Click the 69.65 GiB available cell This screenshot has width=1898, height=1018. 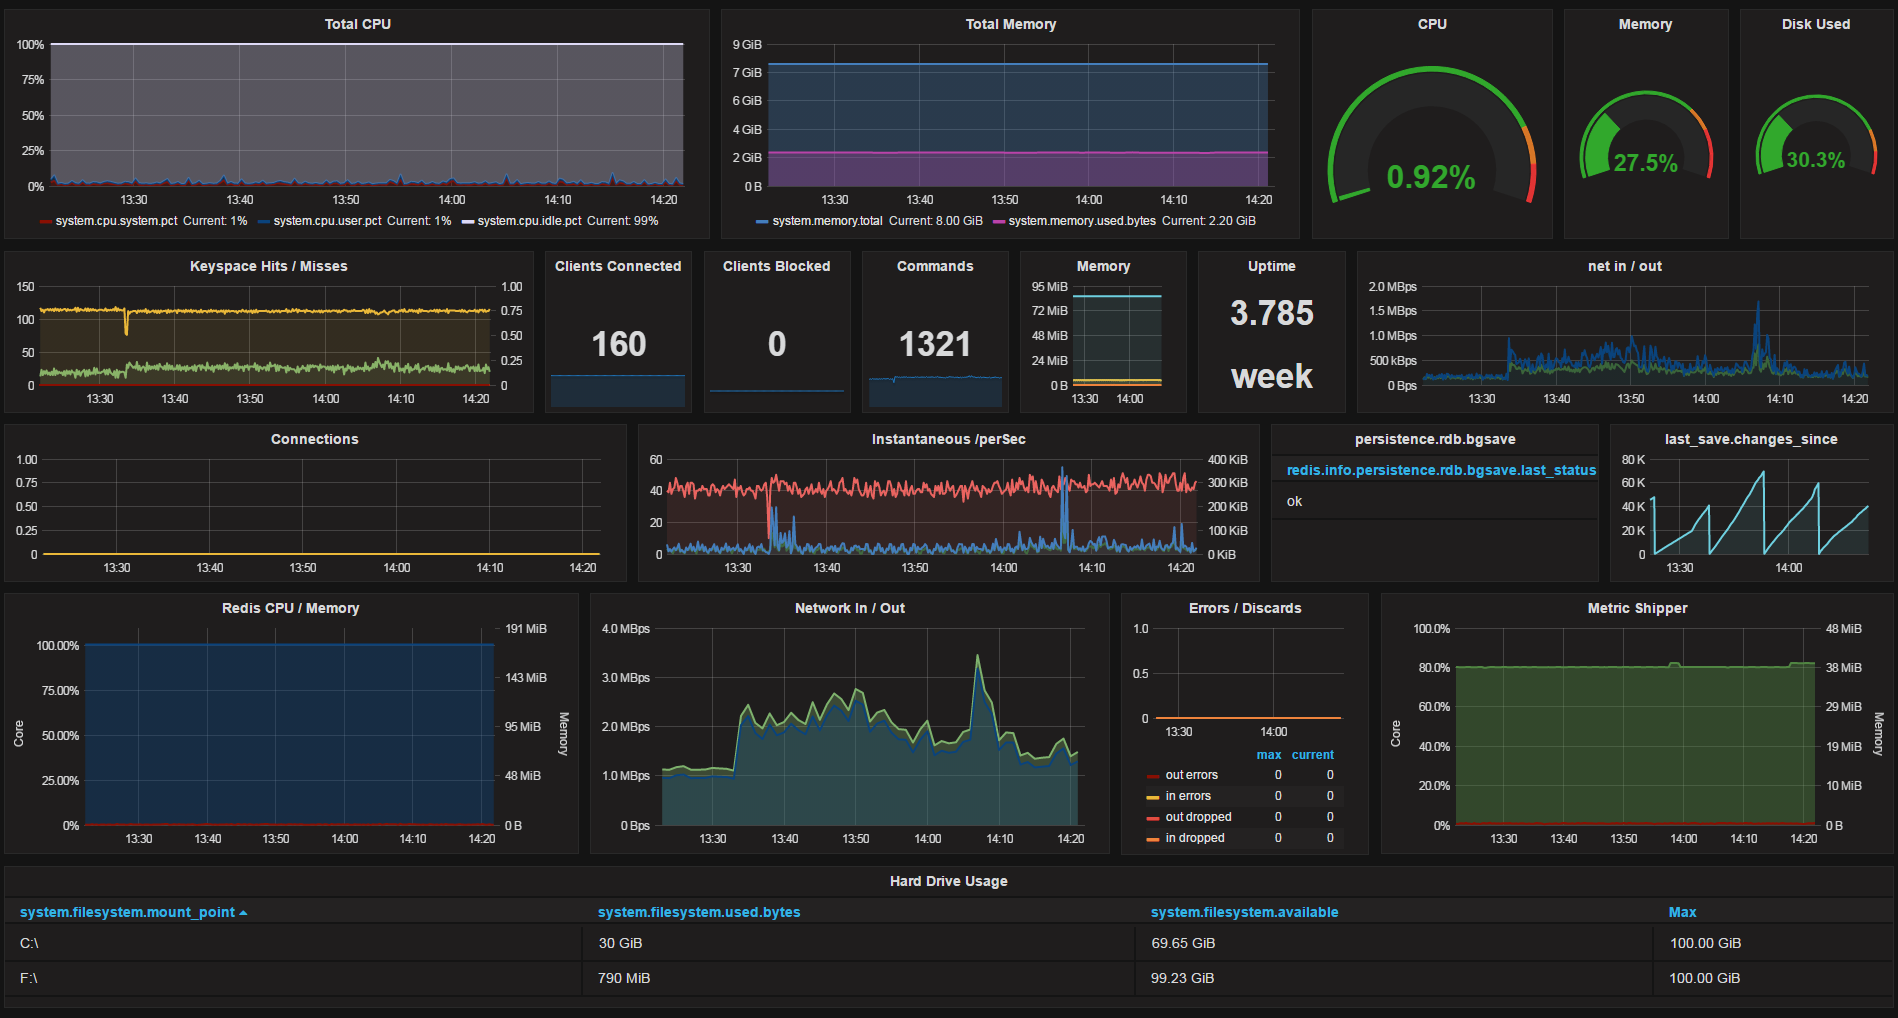1395,943
